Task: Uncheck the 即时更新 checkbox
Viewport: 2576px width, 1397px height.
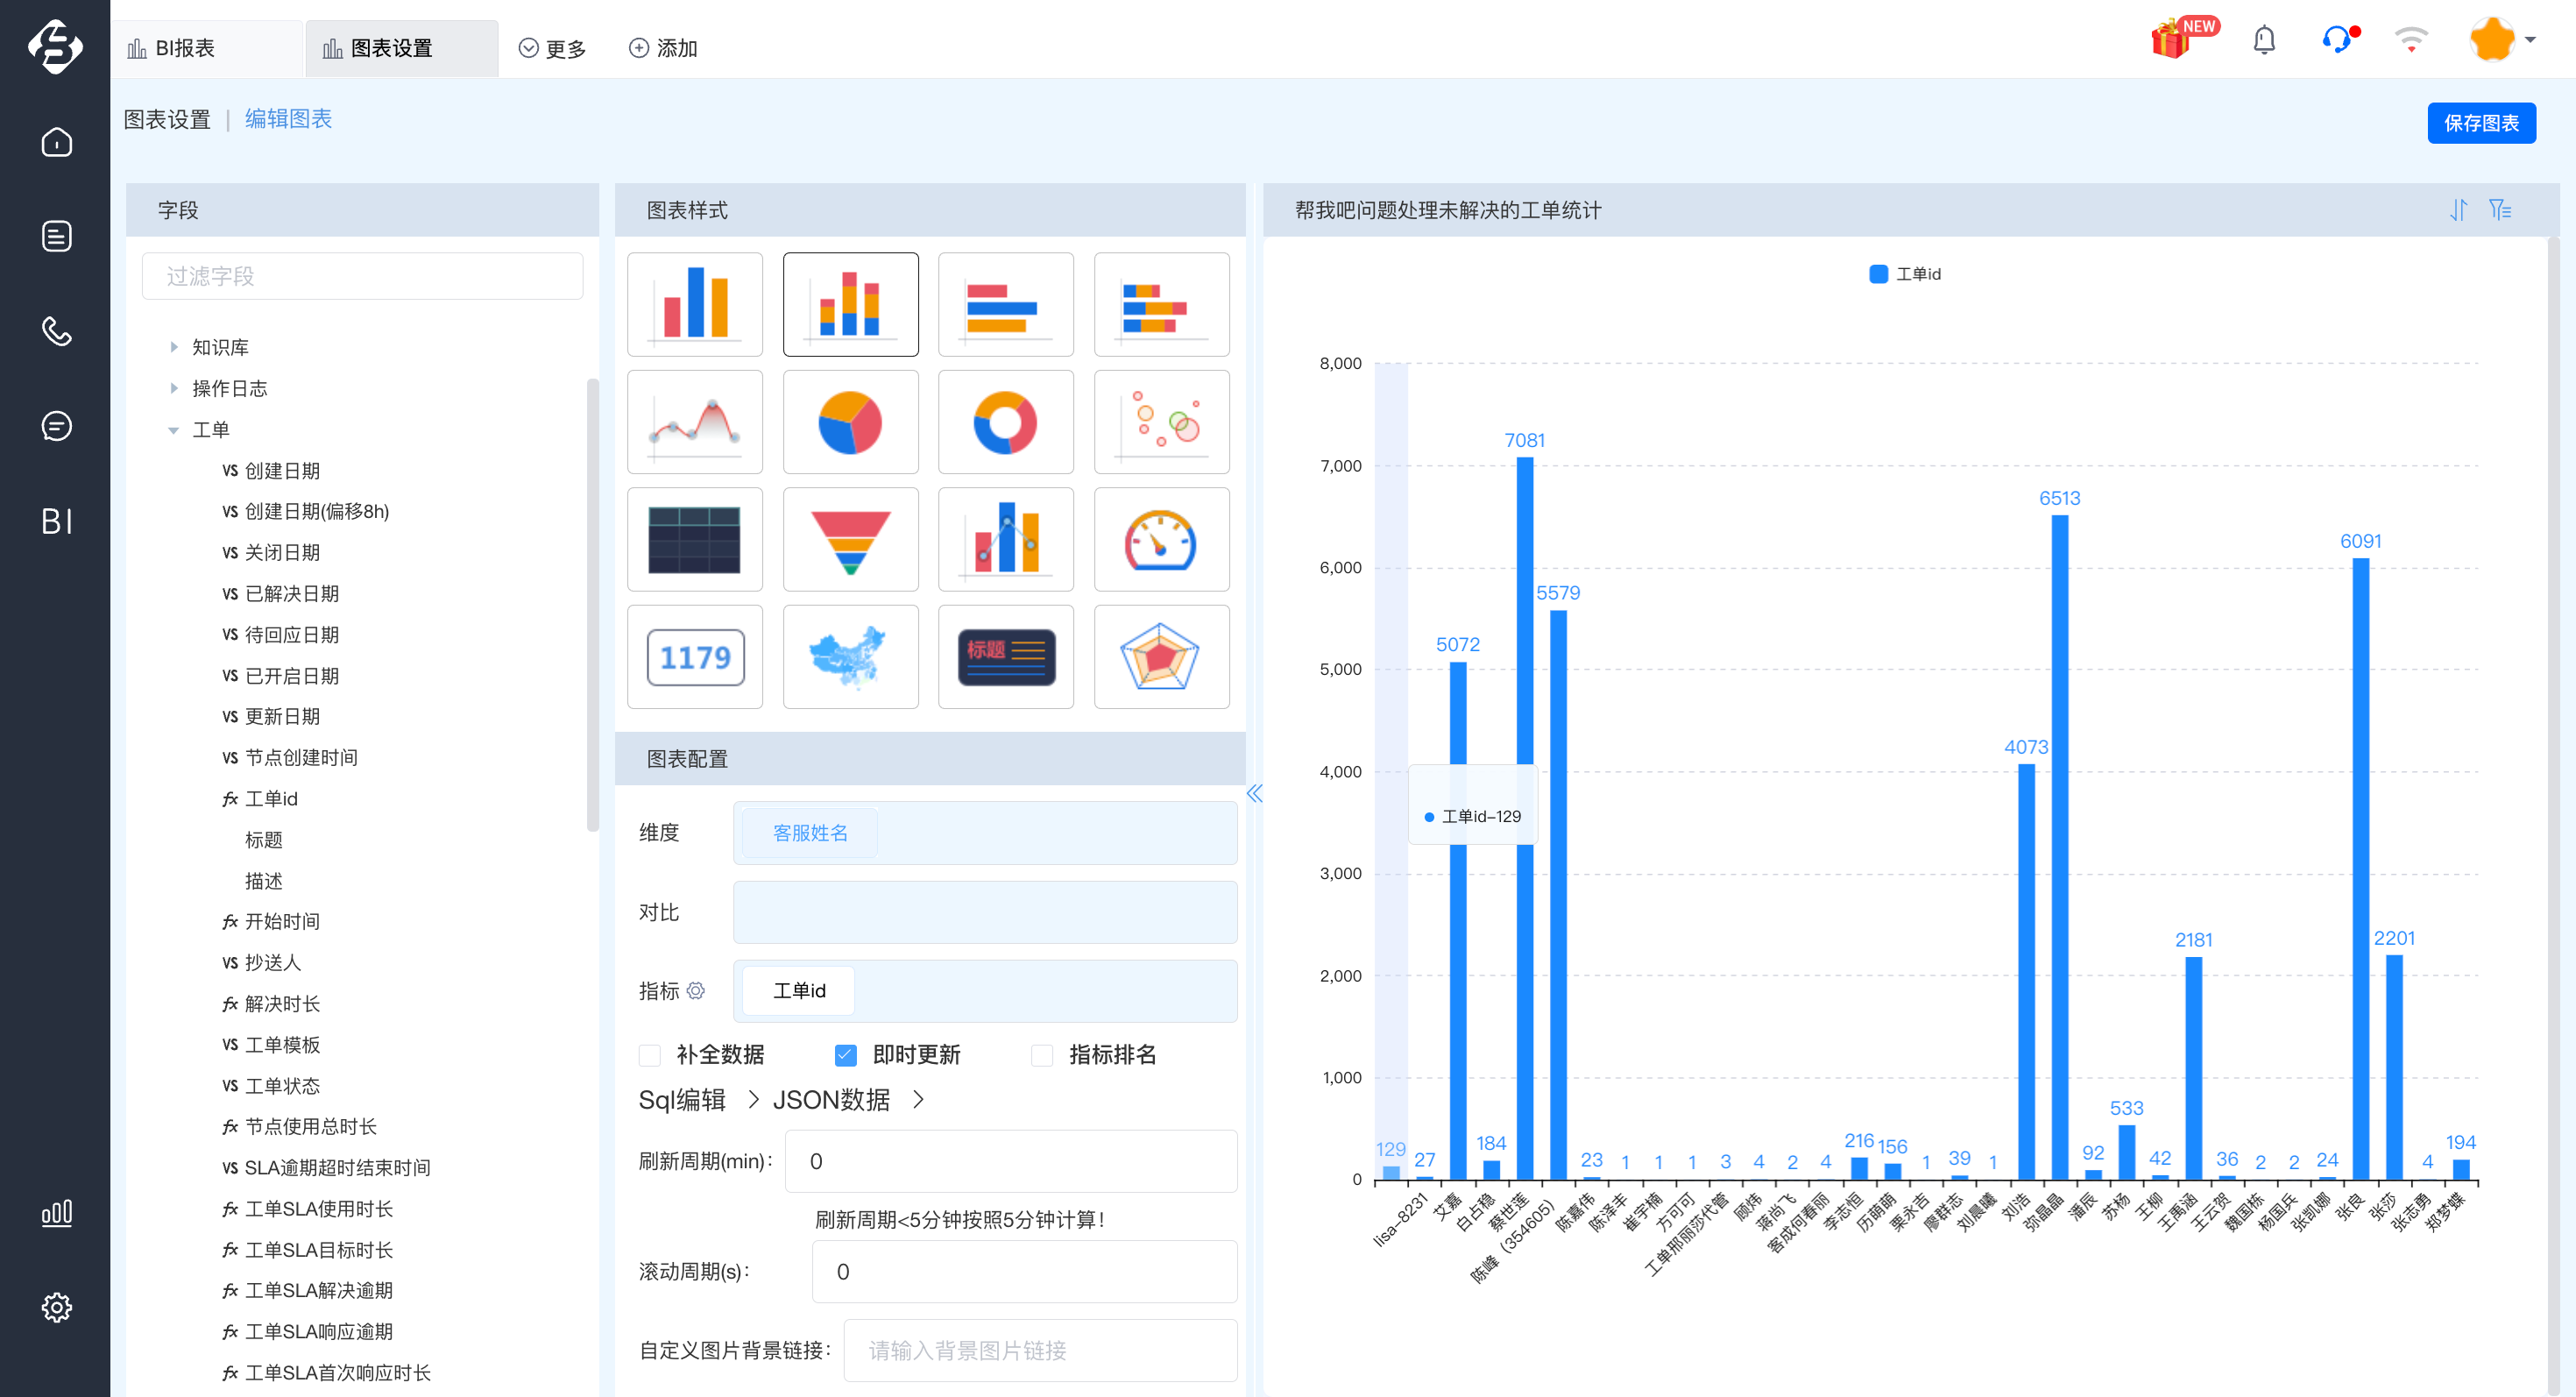Action: point(846,1055)
